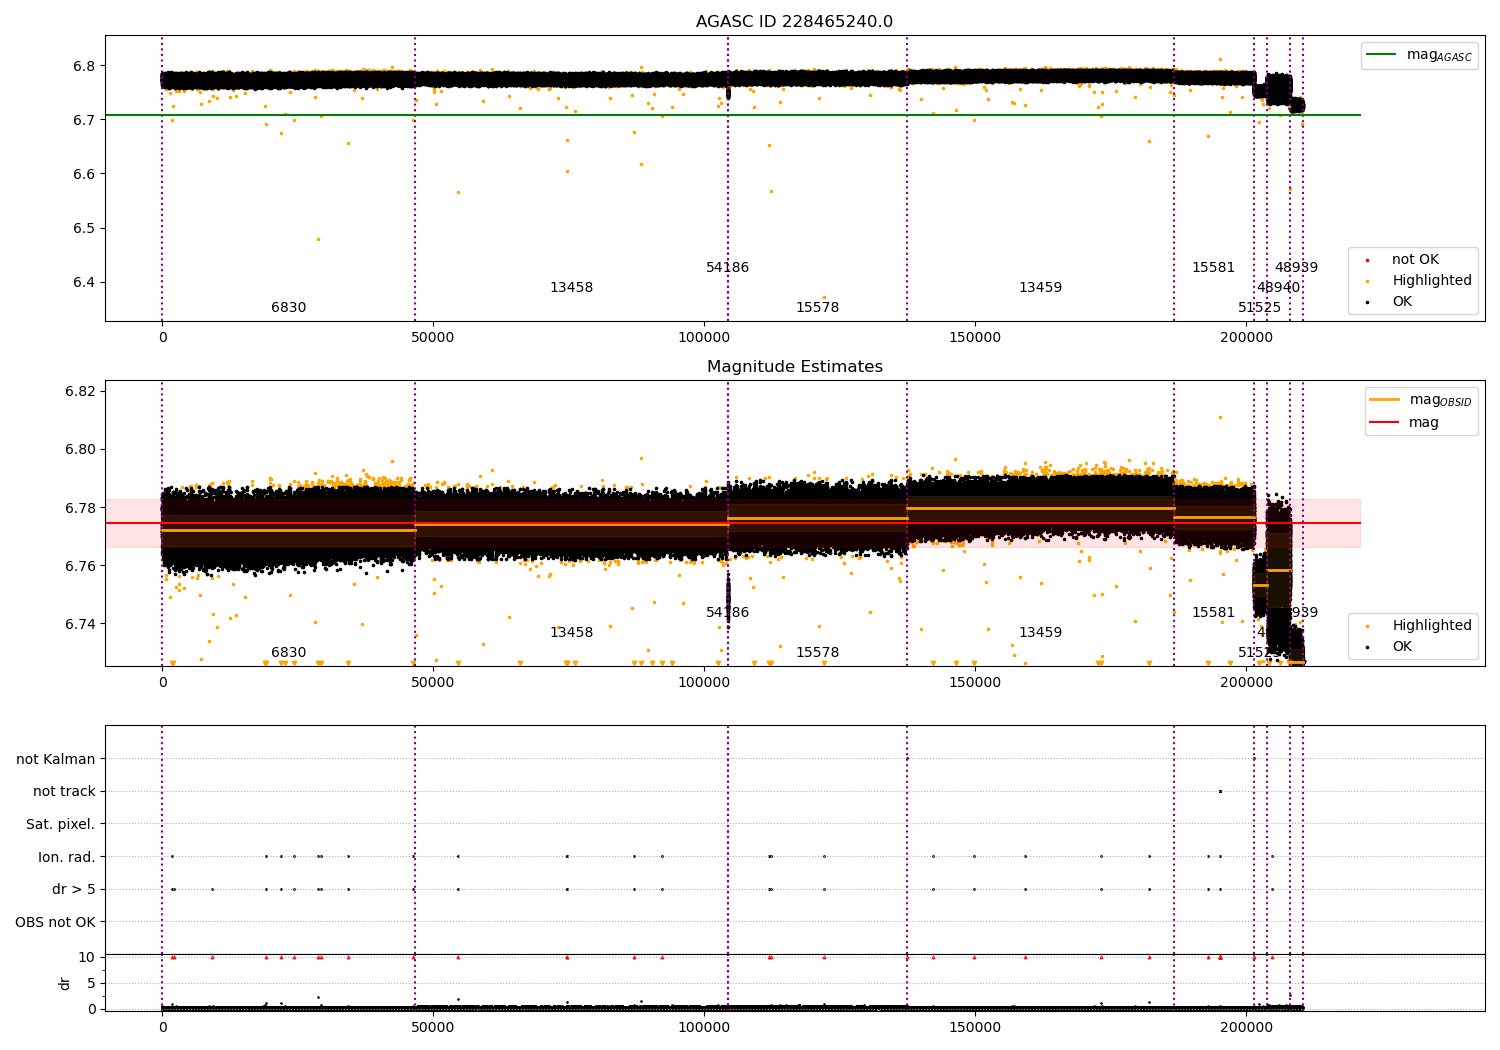Click obsid label 15581 in top plot

[1213, 268]
